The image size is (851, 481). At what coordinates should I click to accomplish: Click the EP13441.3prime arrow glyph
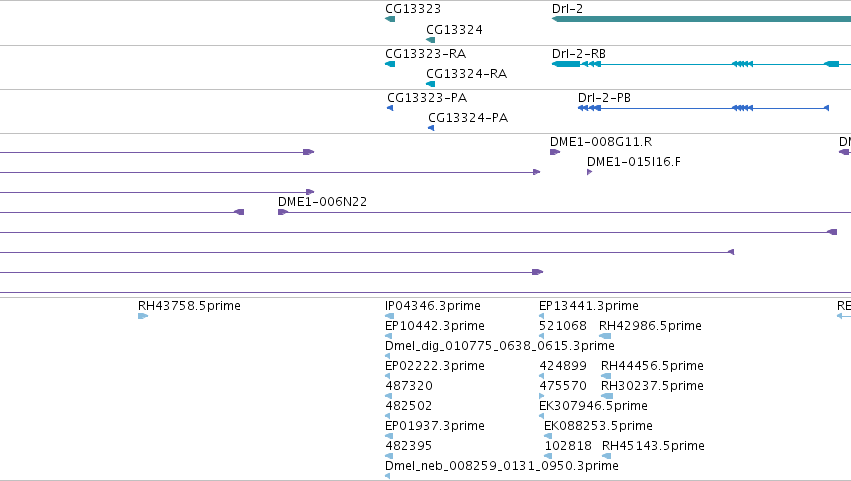coord(541,316)
